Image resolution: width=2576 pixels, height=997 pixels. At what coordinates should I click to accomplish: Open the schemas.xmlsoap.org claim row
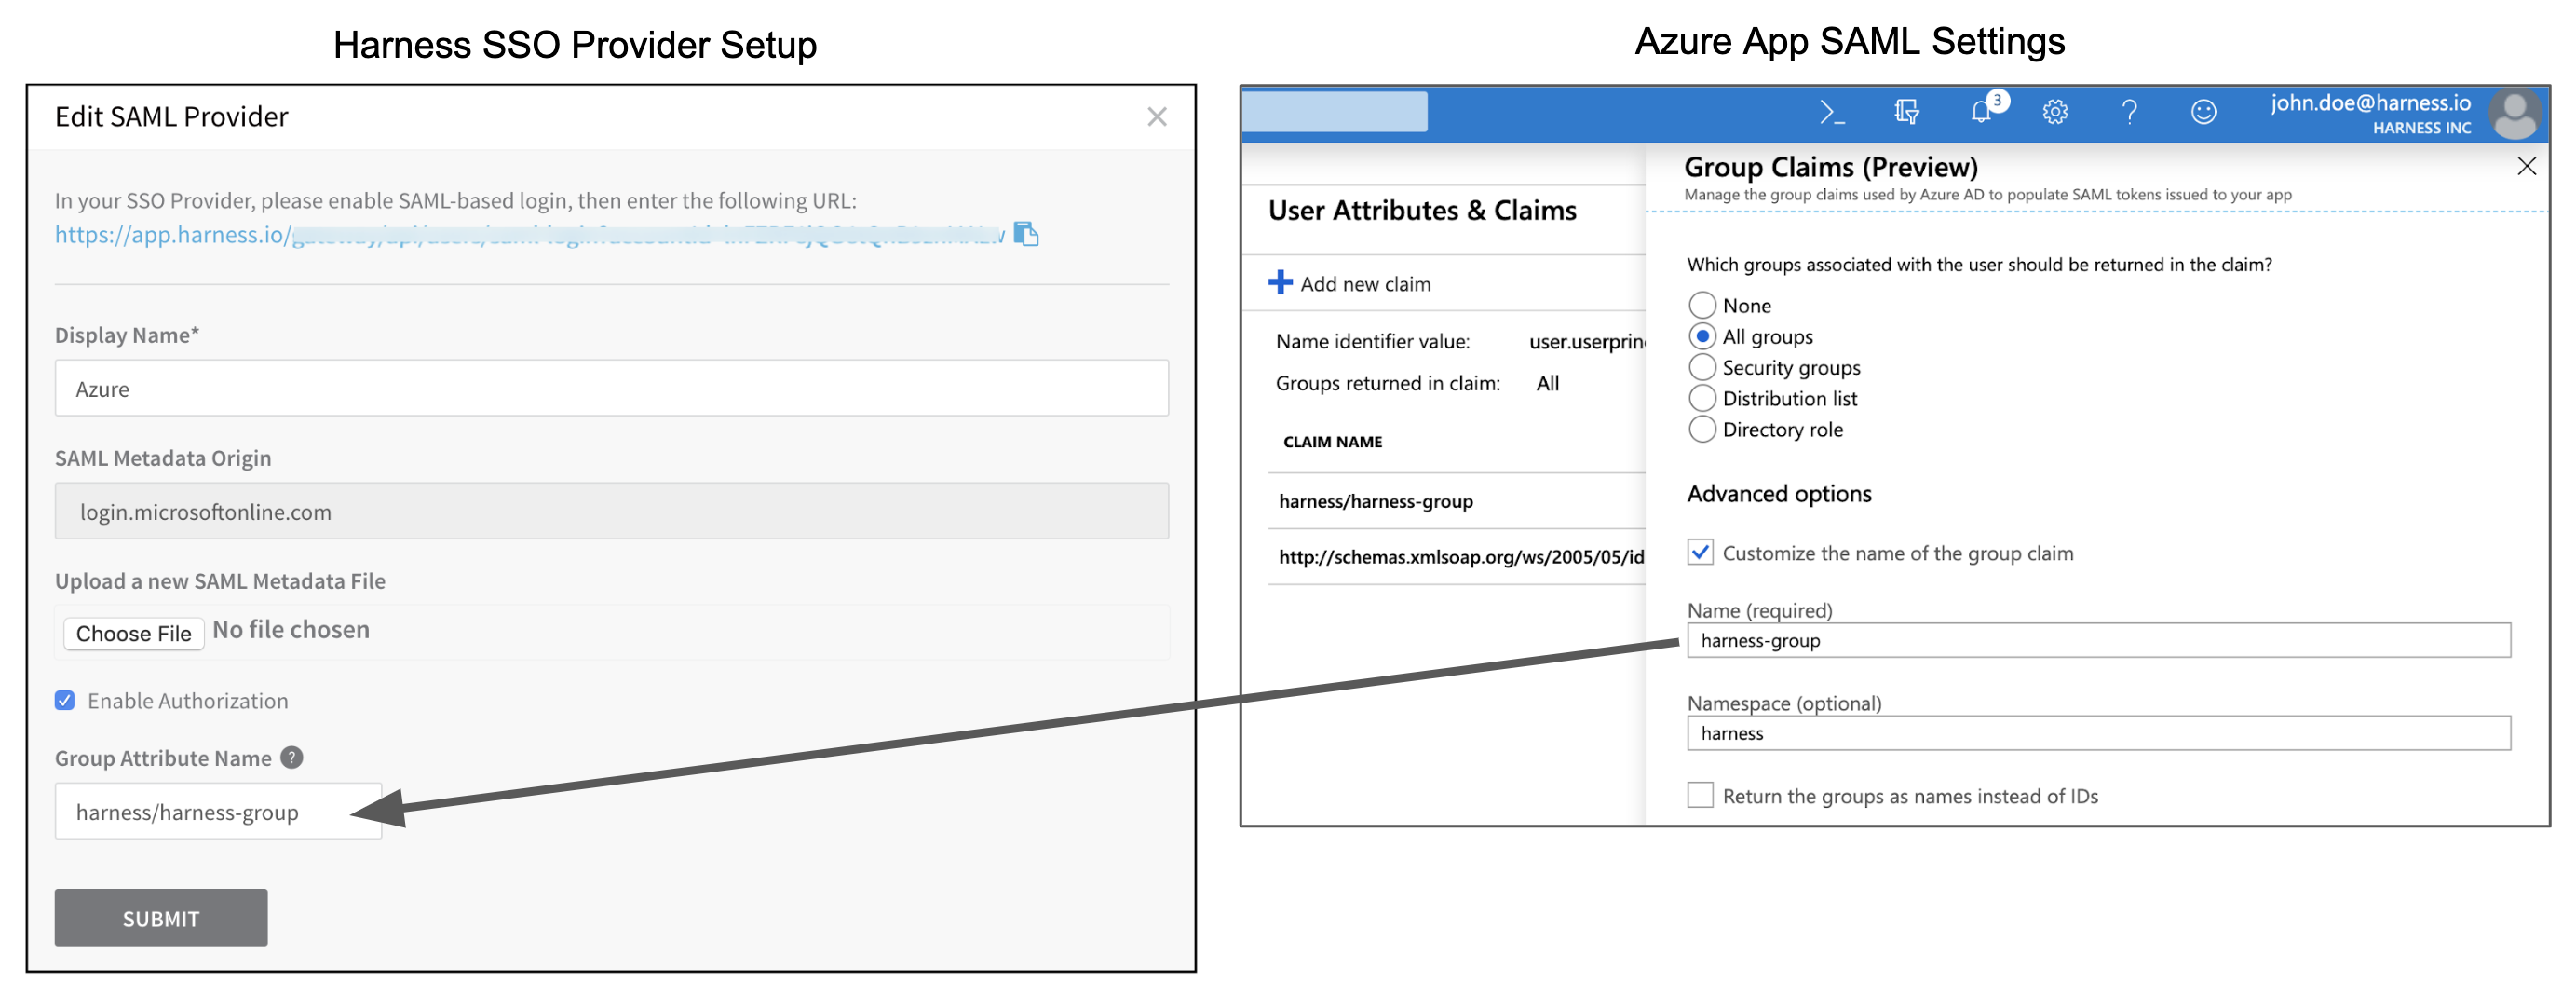coord(1457,557)
